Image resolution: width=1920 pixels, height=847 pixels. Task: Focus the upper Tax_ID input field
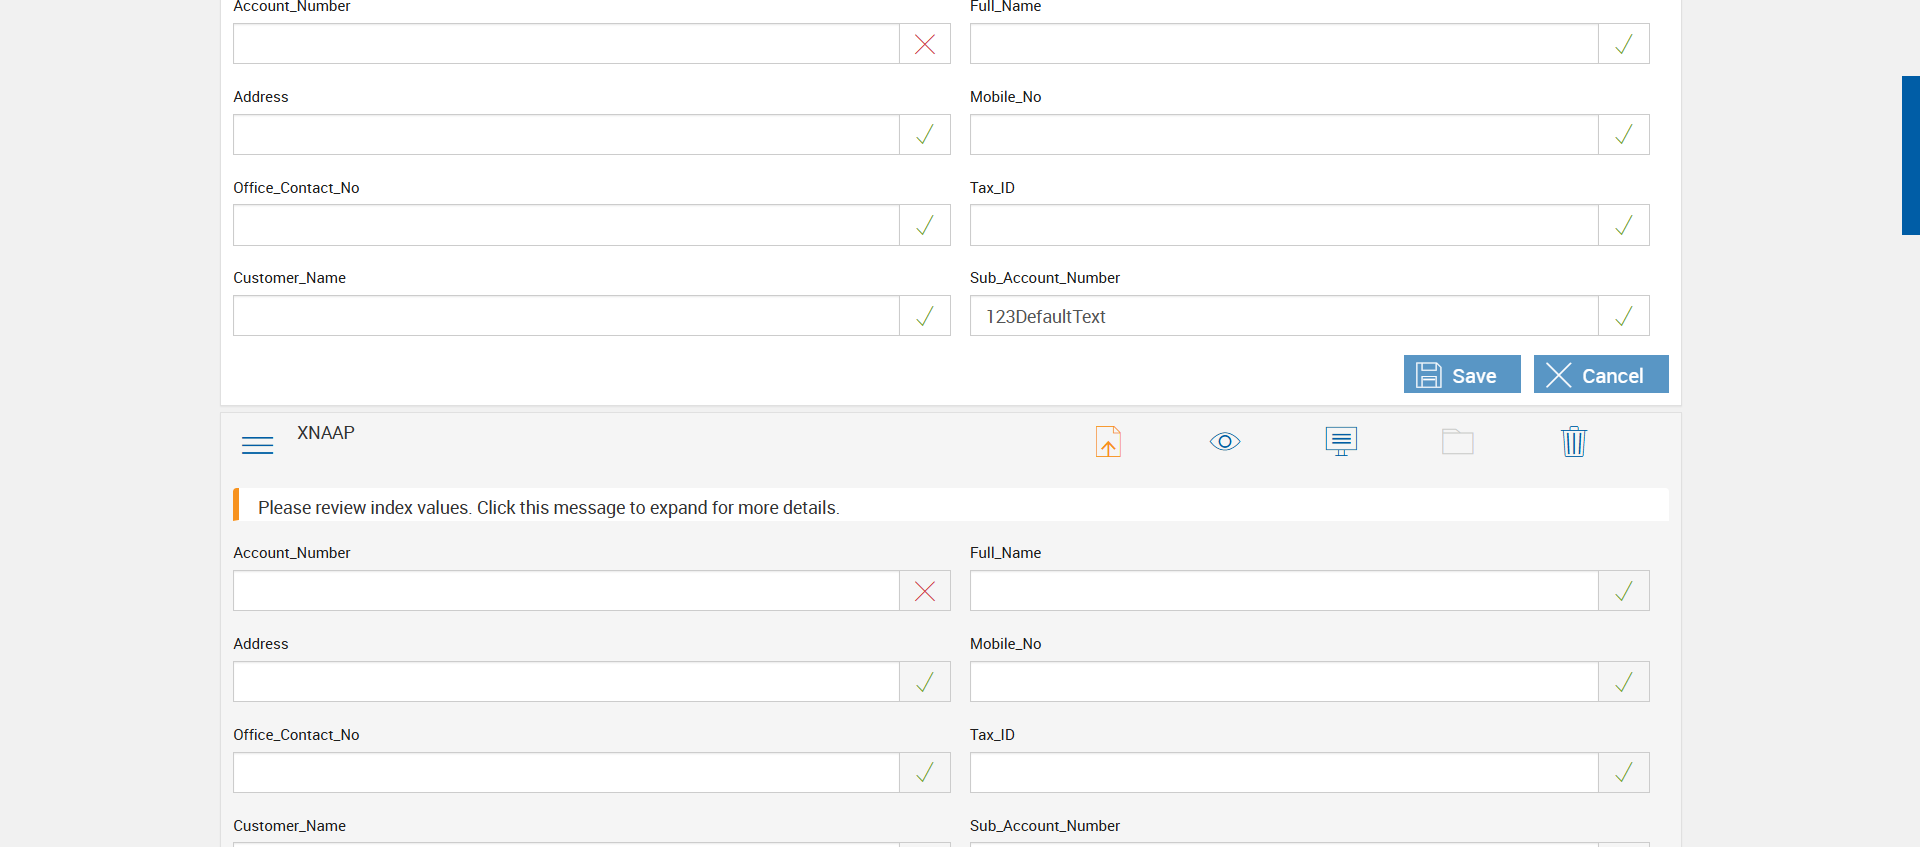coord(1284,225)
